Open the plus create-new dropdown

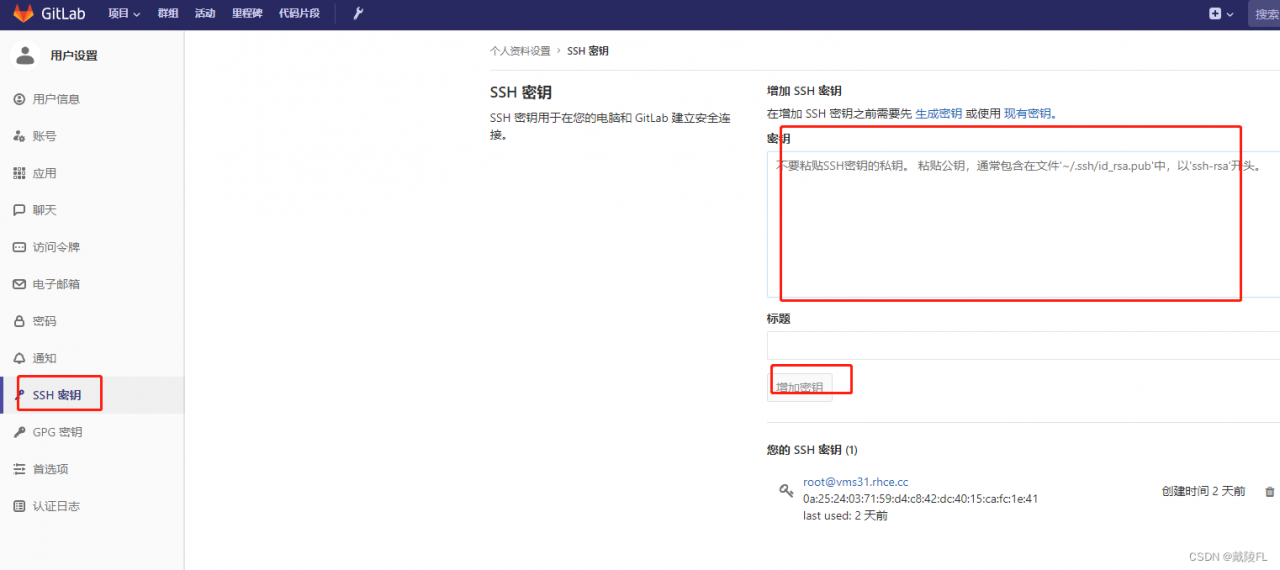point(1221,14)
